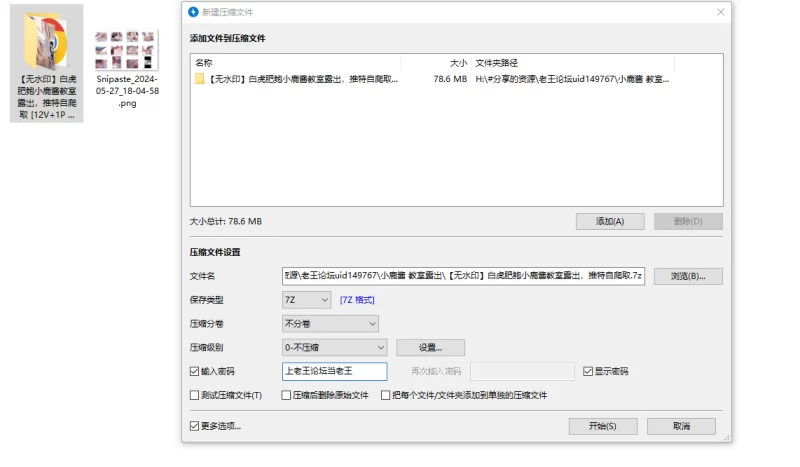800x467 pixels.
Task: Open the 压缩分卷 dropdown
Action: pyautogui.click(x=330, y=324)
